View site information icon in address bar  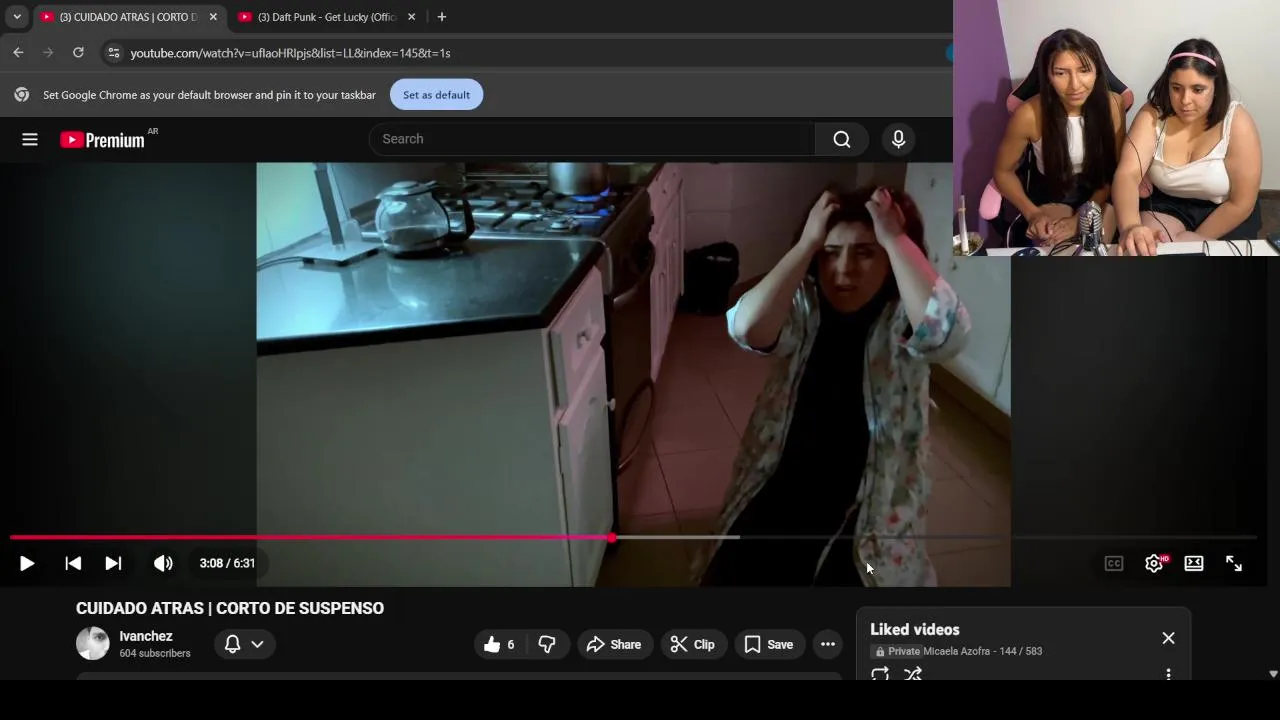(x=114, y=53)
